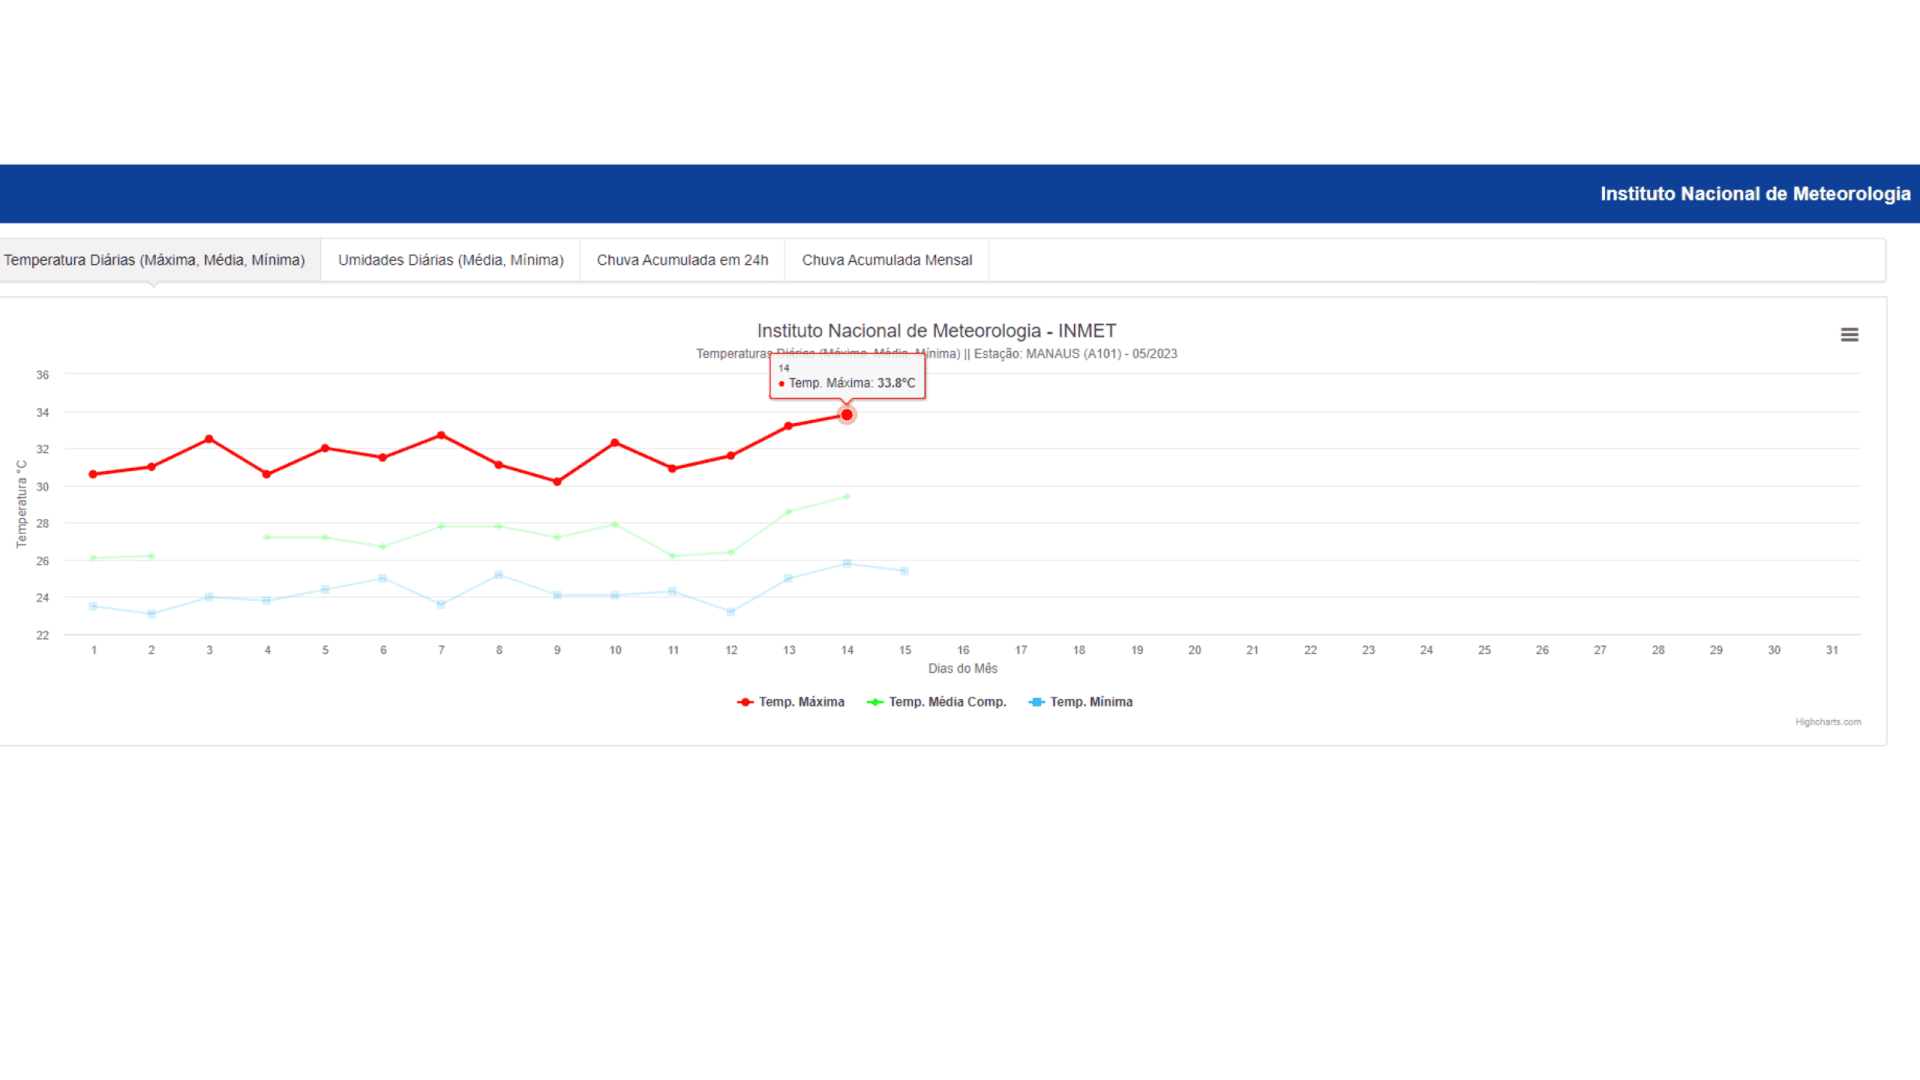Select the red Temp. Máxima point on day 7
Image resolution: width=1920 pixels, height=1080 pixels.
[441, 435]
